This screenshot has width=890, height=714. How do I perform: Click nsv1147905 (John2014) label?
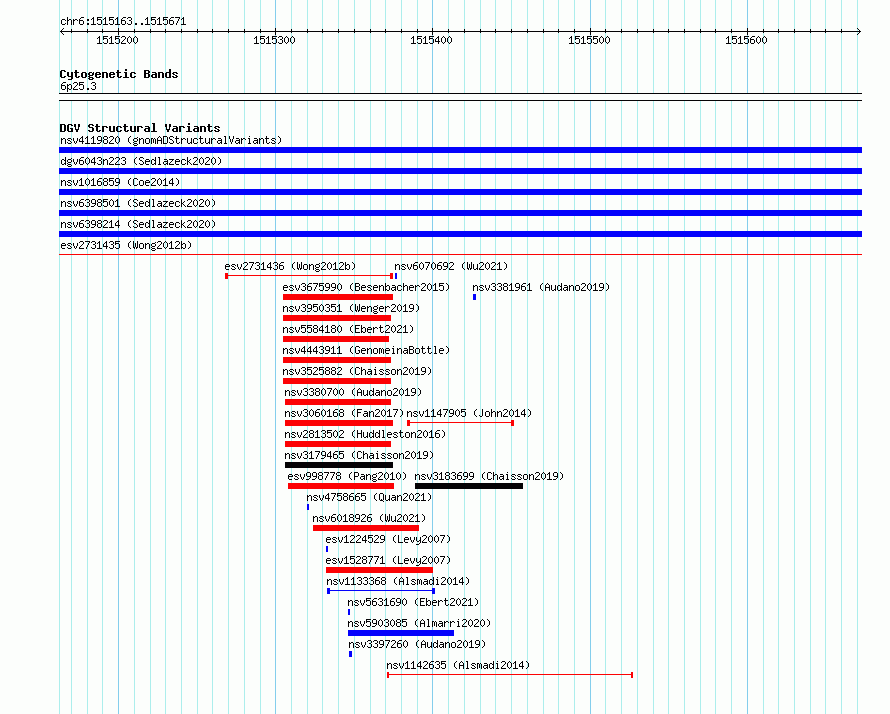point(469,413)
